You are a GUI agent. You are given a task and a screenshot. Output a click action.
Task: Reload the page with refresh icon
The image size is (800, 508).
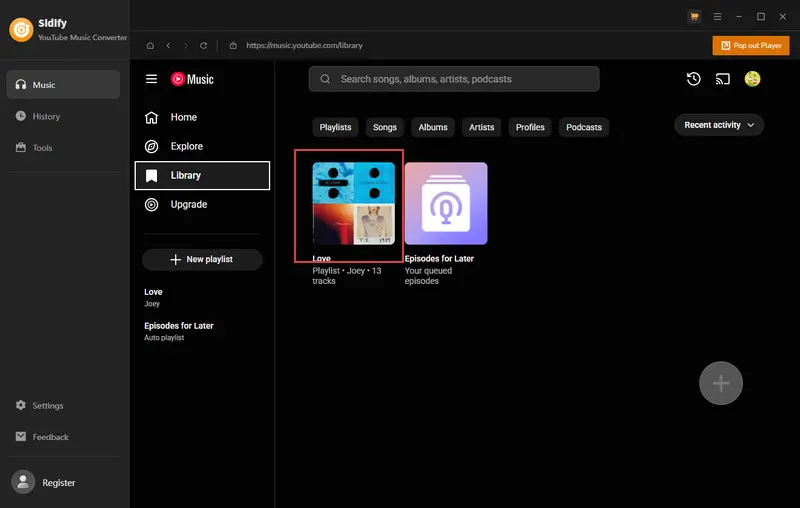(204, 45)
